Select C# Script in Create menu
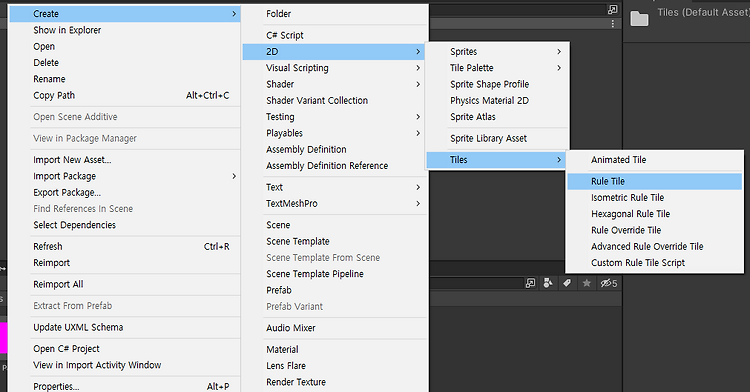This screenshot has width=750, height=392. tap(334, 35)
